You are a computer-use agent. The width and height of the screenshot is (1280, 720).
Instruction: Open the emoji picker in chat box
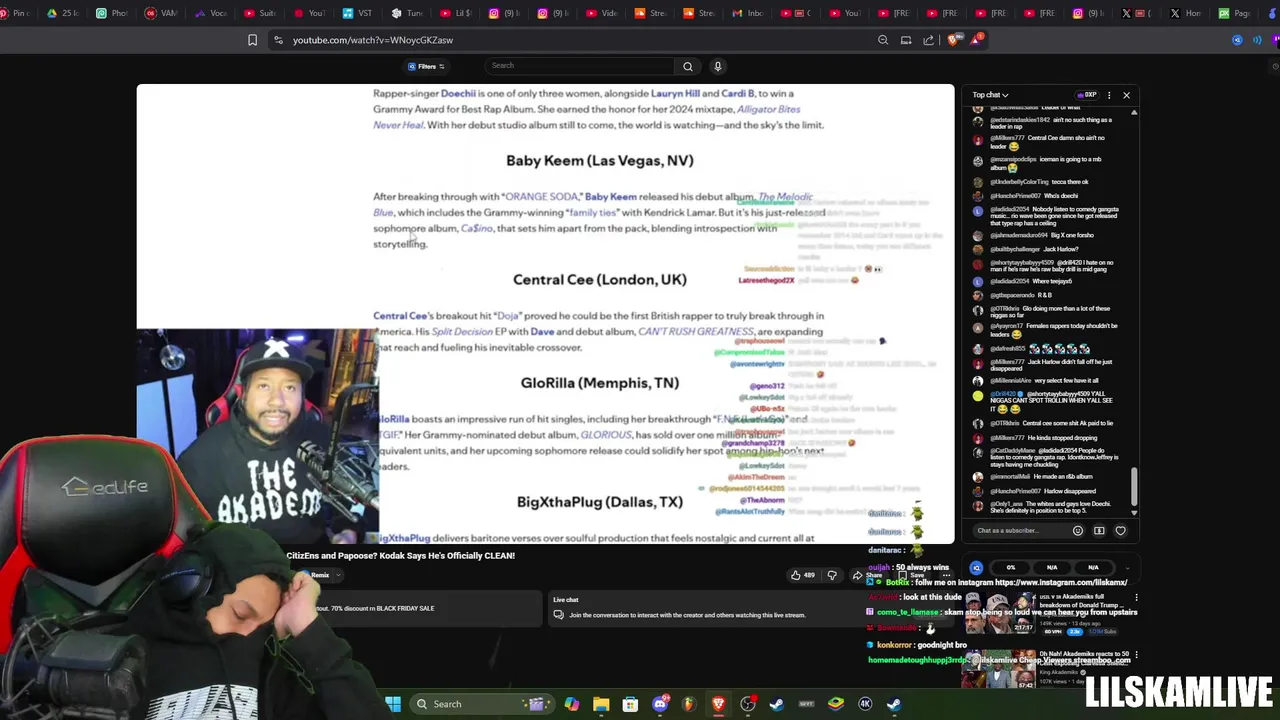1078,531
